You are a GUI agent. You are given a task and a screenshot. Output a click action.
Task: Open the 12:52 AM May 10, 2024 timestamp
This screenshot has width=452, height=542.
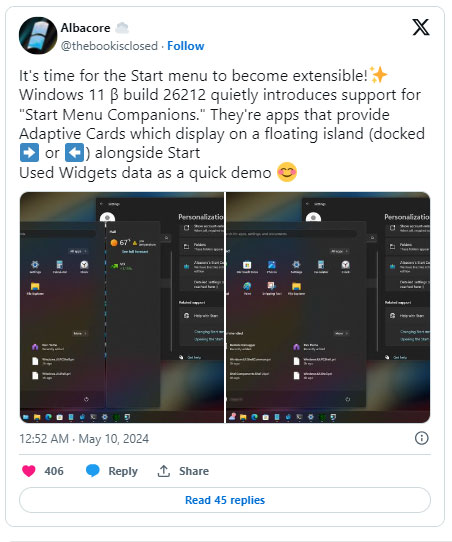point(84,439)
